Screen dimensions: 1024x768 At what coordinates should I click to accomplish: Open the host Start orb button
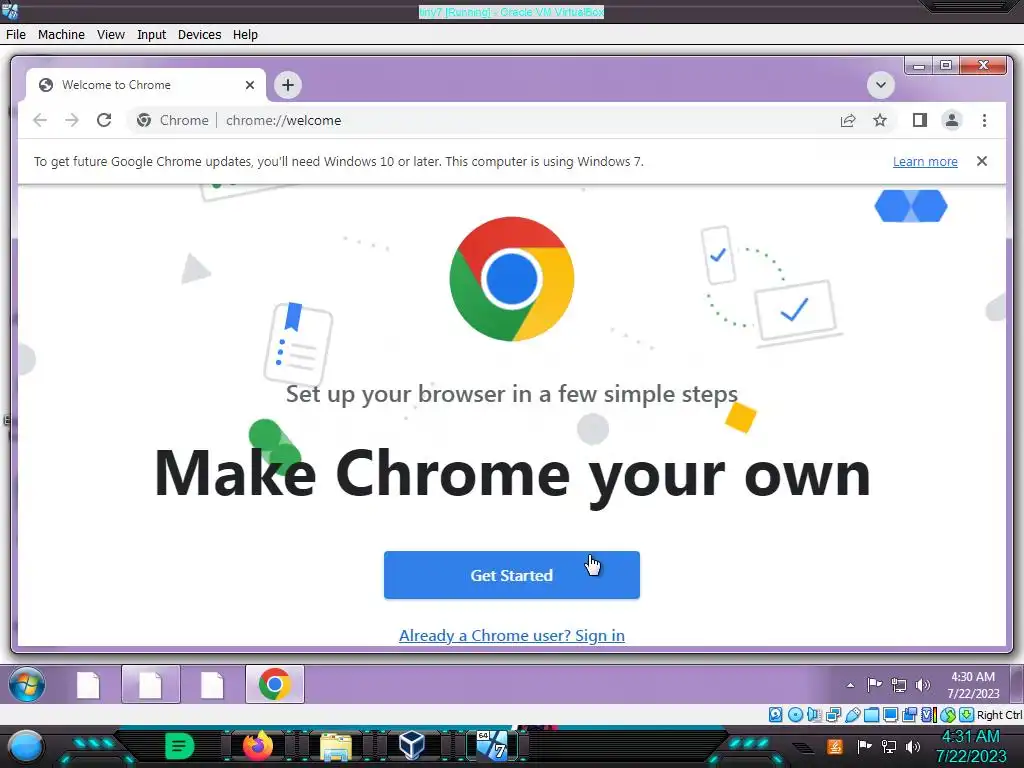pos(25,746)
